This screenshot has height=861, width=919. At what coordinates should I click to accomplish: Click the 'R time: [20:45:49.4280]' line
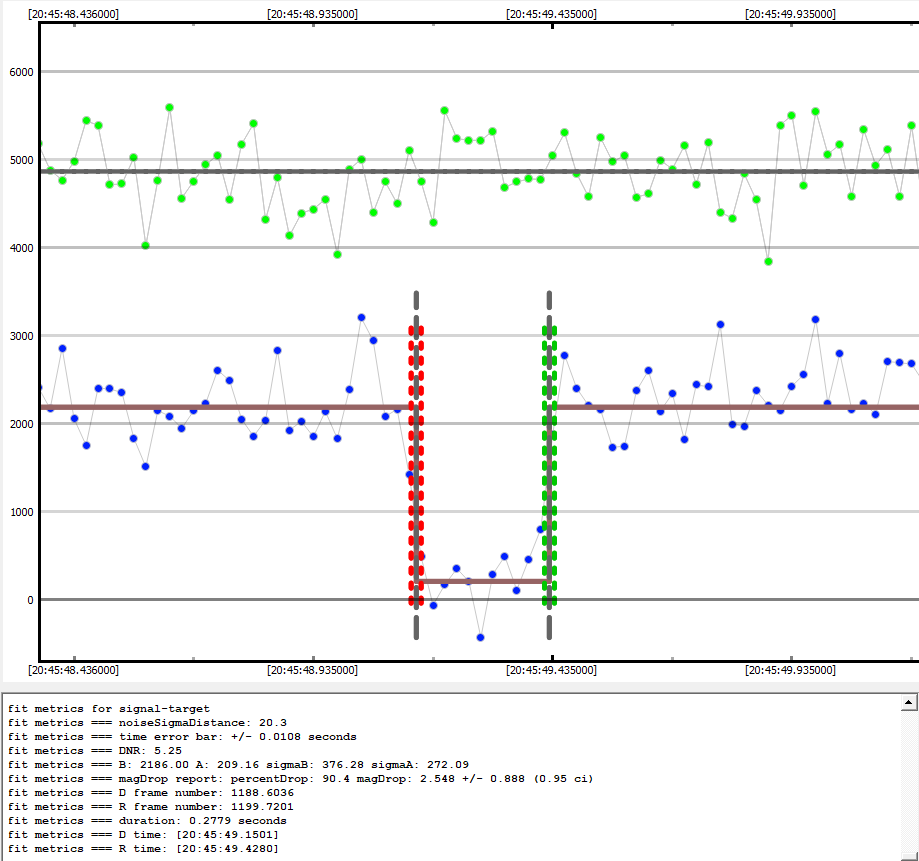[x=144, y=849]
